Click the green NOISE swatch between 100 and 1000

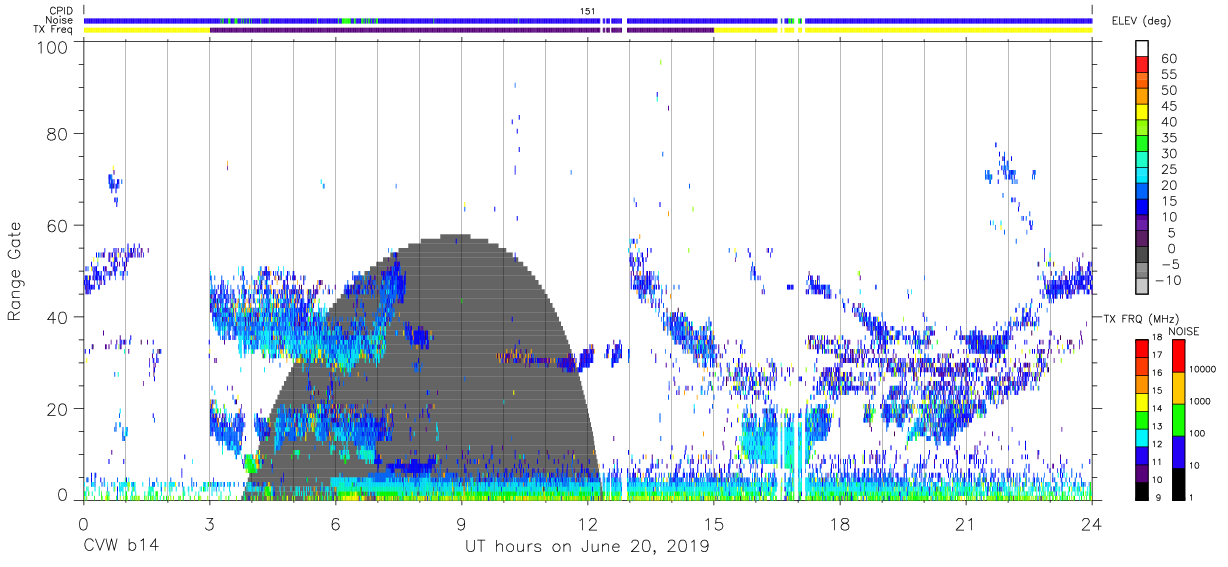click(x=1178, y=419)
